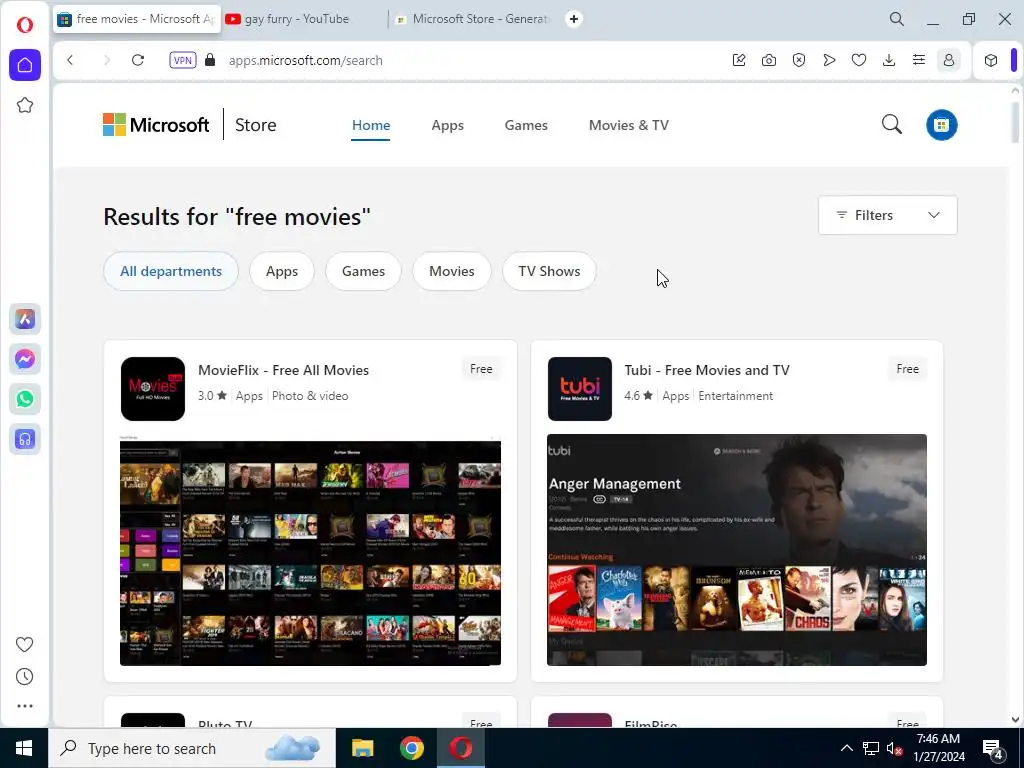
Task: Open Google Chrome from the taskbar
Action: [411, 748]
